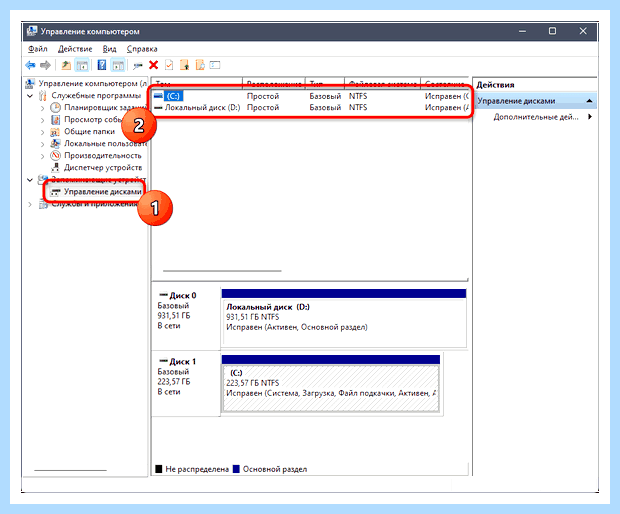Click Дополнительные действия in the Actions pane
This screenshot has height=514, width=620.
(x=536, y=117)
